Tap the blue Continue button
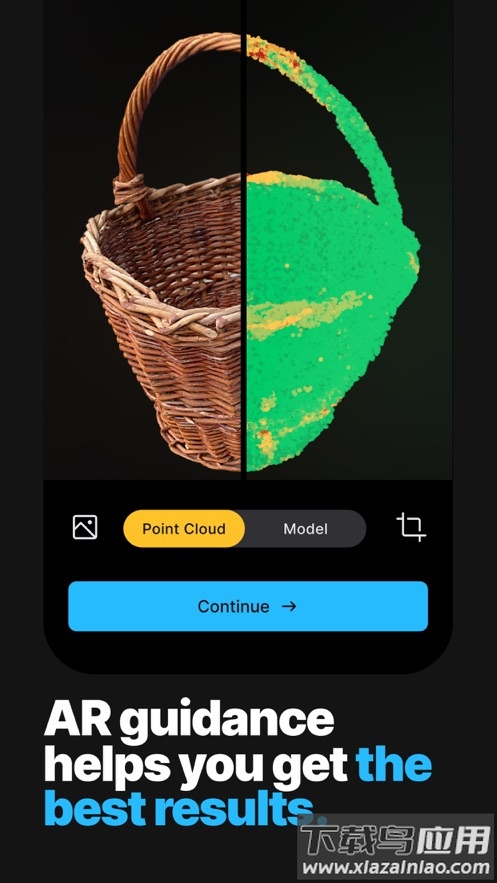The width and height of the screenshot is (497, 883). [248, 606]
